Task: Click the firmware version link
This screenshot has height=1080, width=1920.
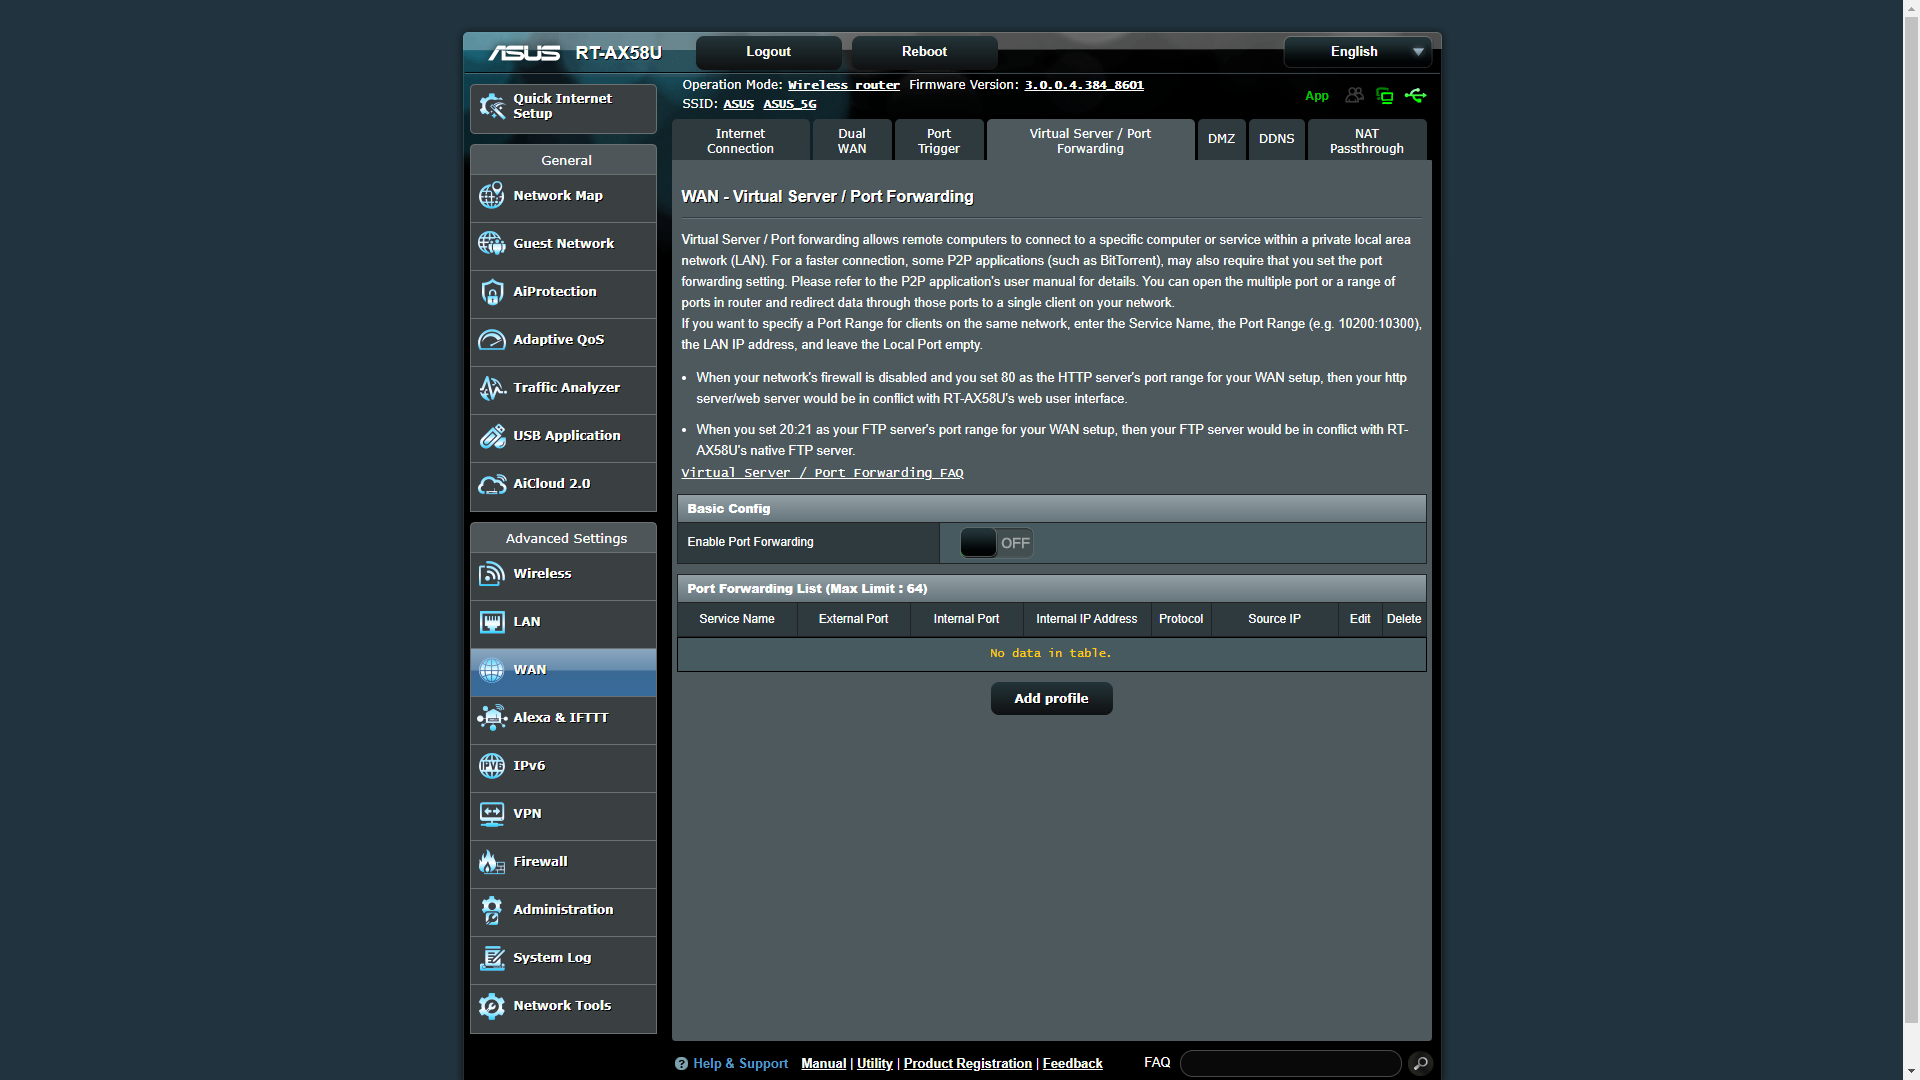Action: pos(1084,85)
